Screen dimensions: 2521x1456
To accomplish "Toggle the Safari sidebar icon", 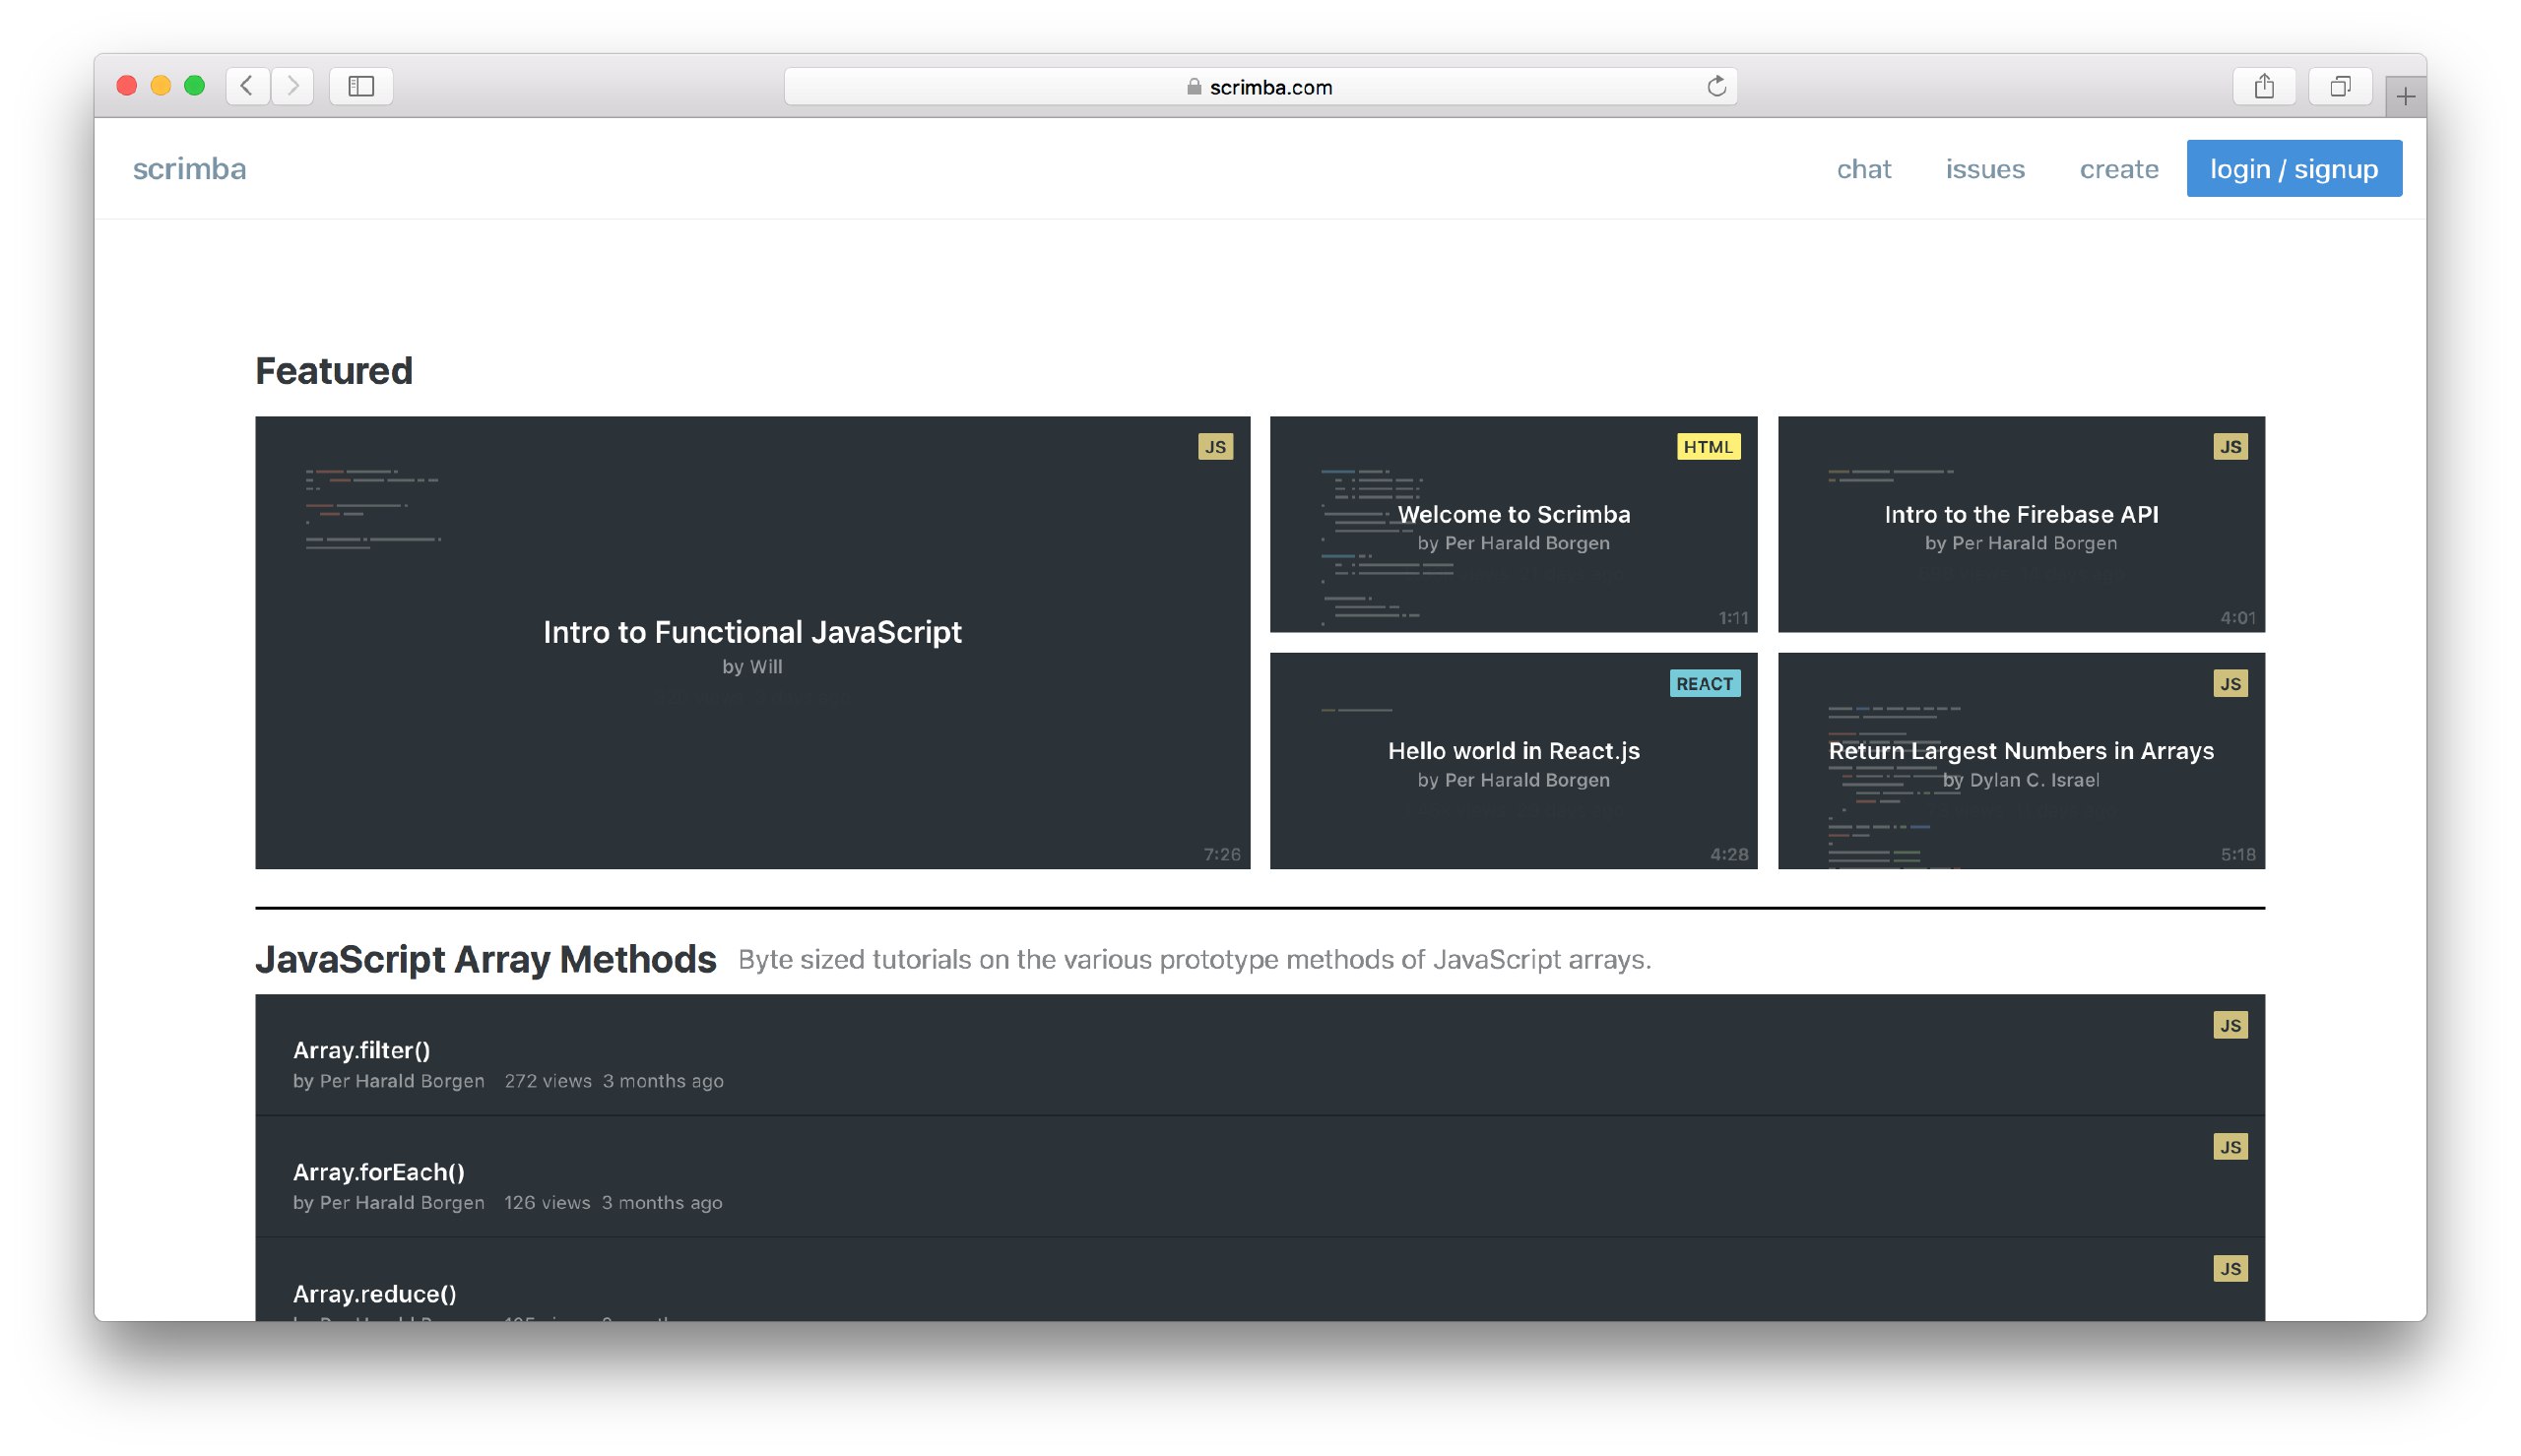I will click(x=361, y=86).
